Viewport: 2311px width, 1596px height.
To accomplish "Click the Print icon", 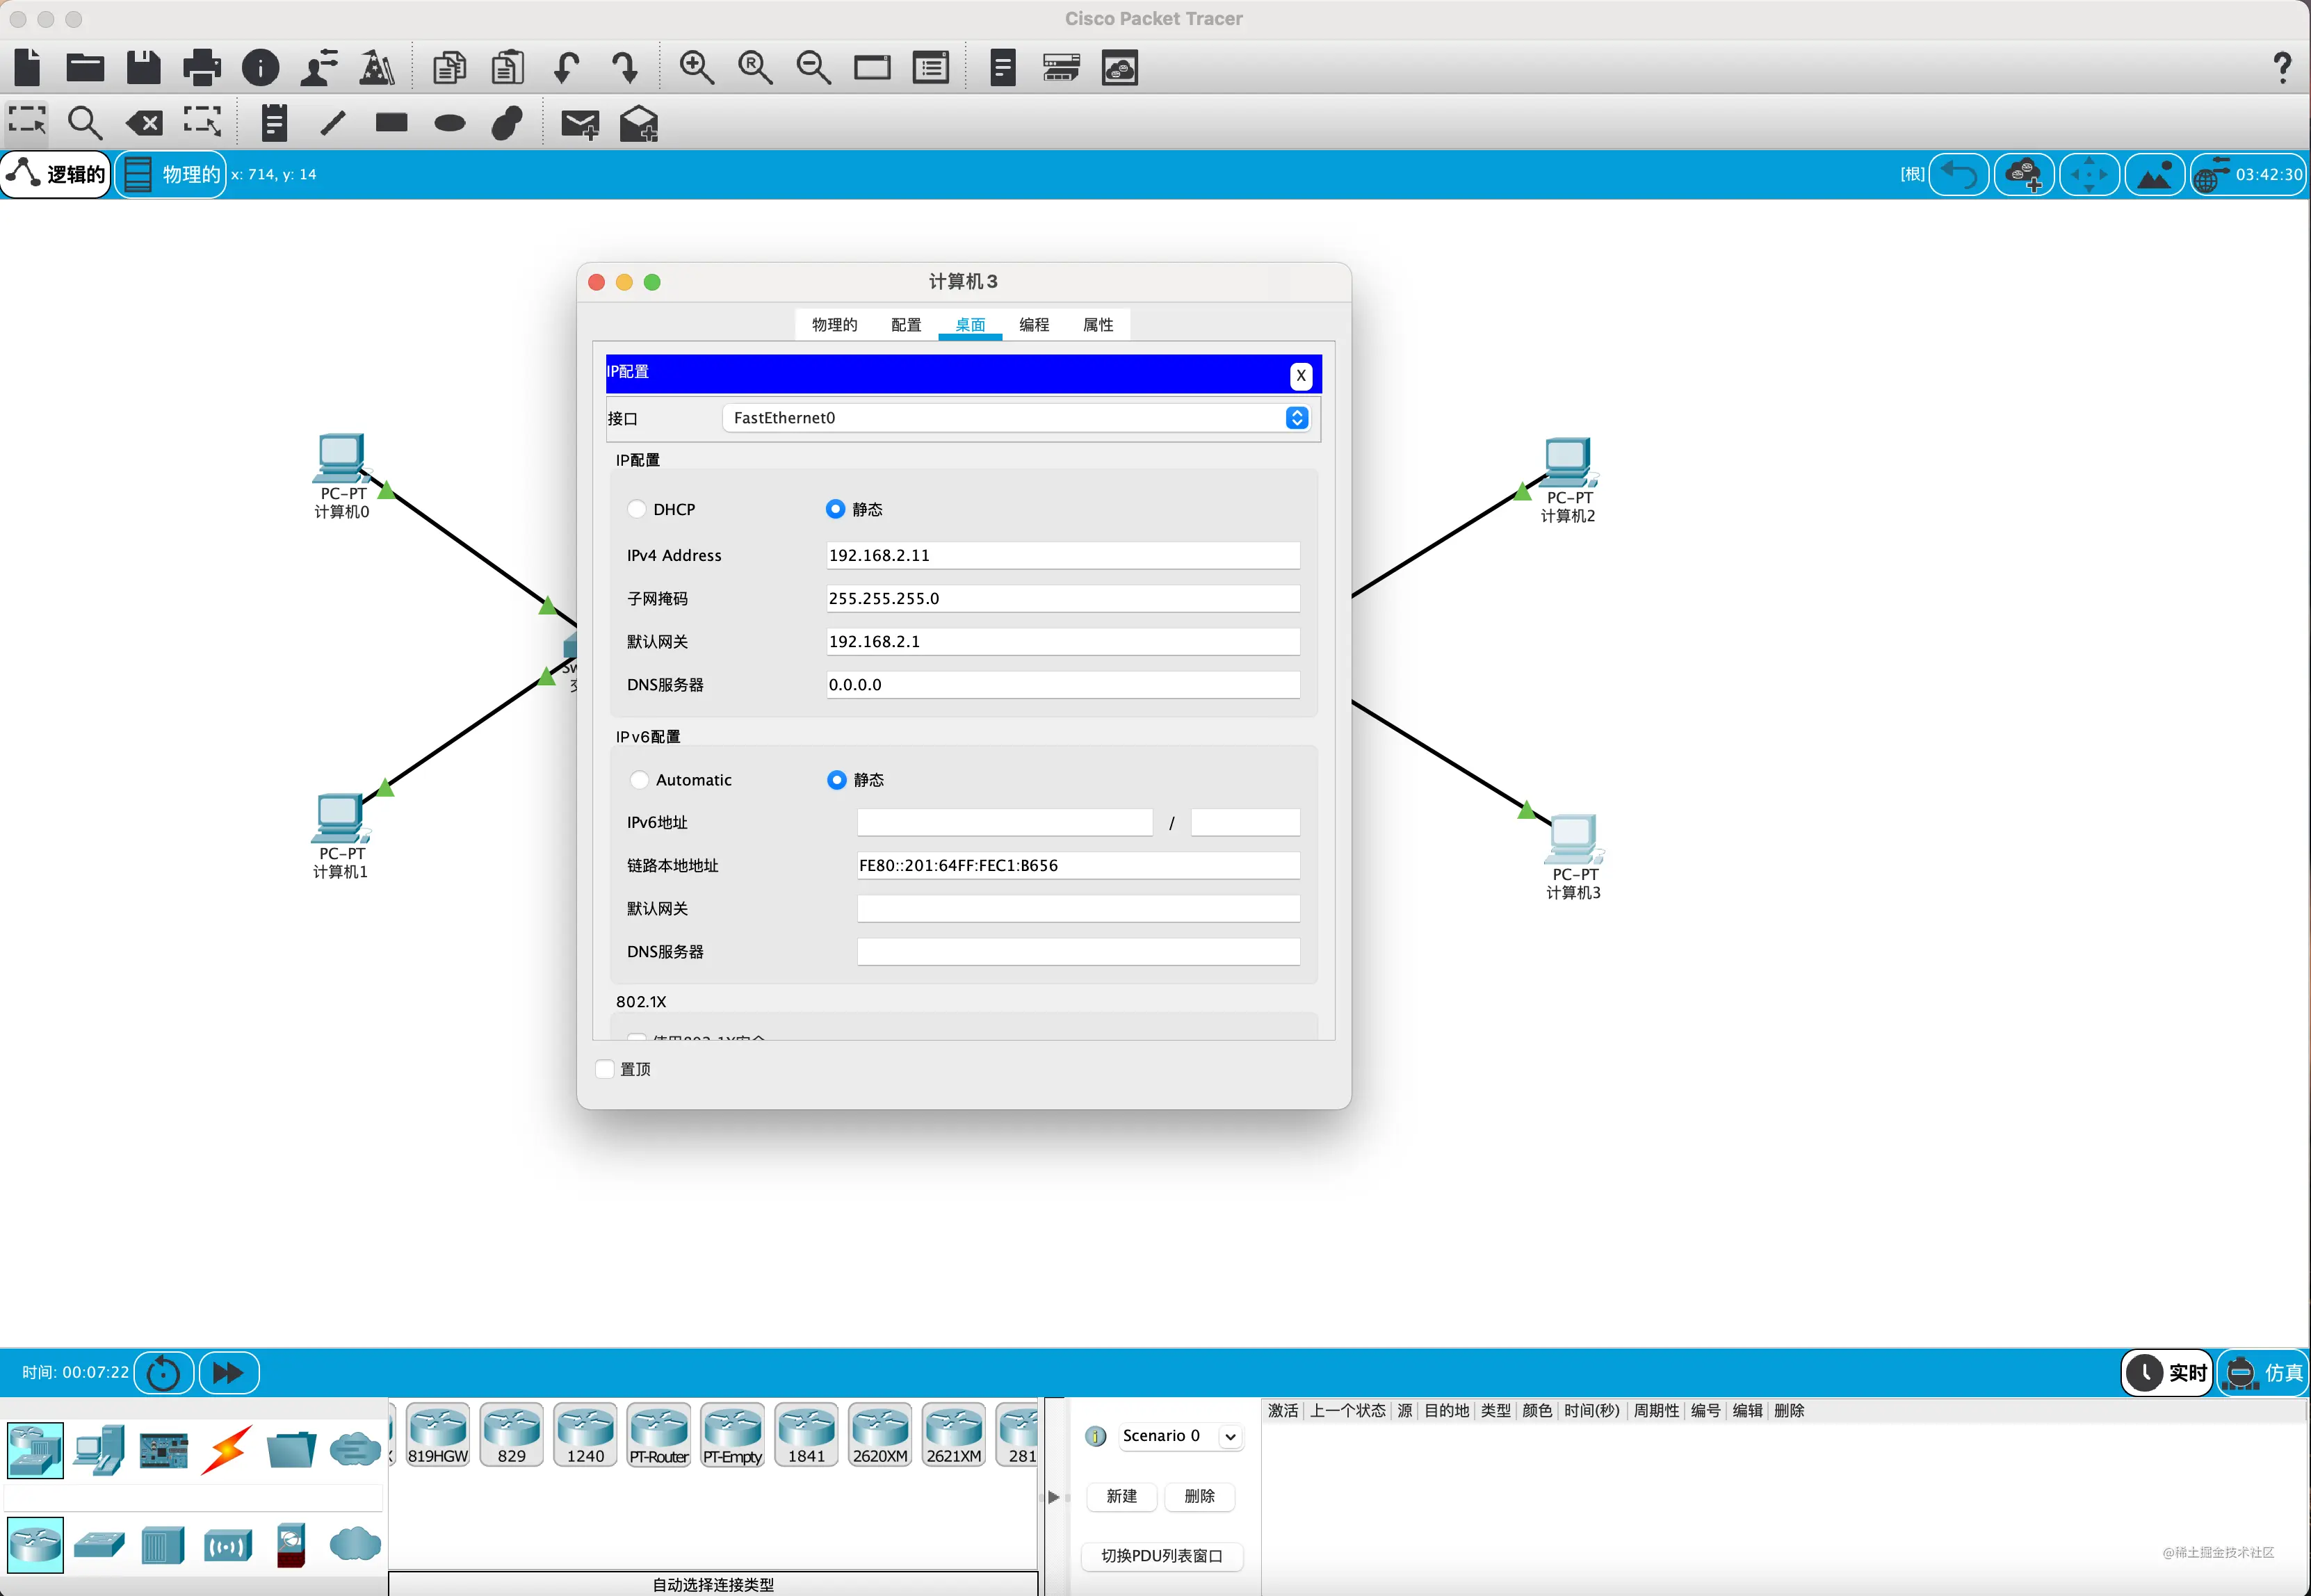I will coord(202,67).
